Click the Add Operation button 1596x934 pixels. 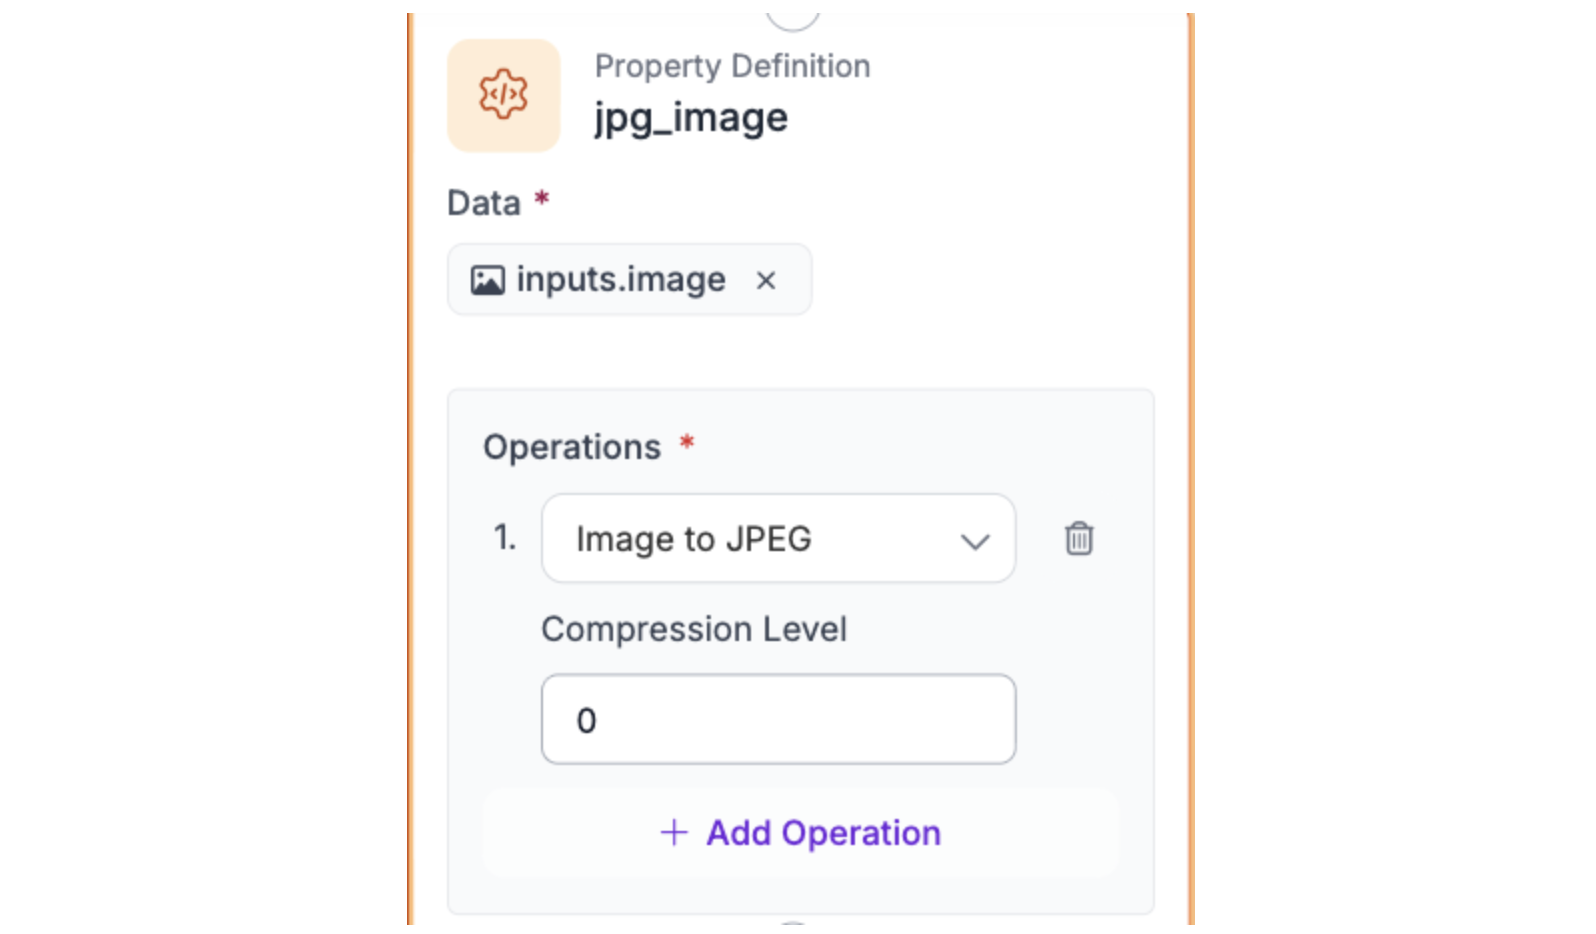pyautogui.click(x=800, y=832)
